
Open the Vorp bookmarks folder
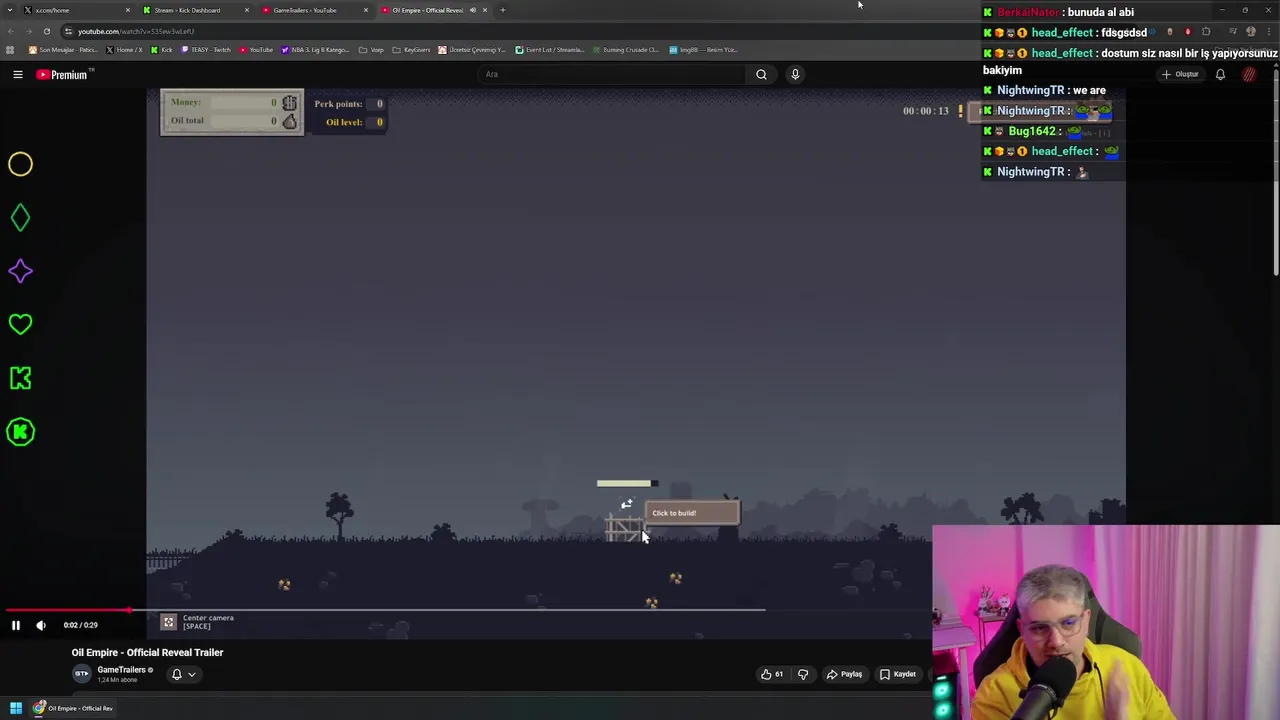[371, 50]
